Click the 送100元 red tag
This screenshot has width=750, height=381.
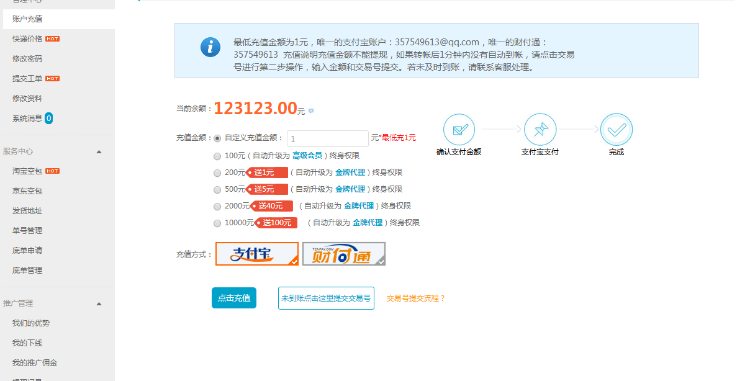276,223
